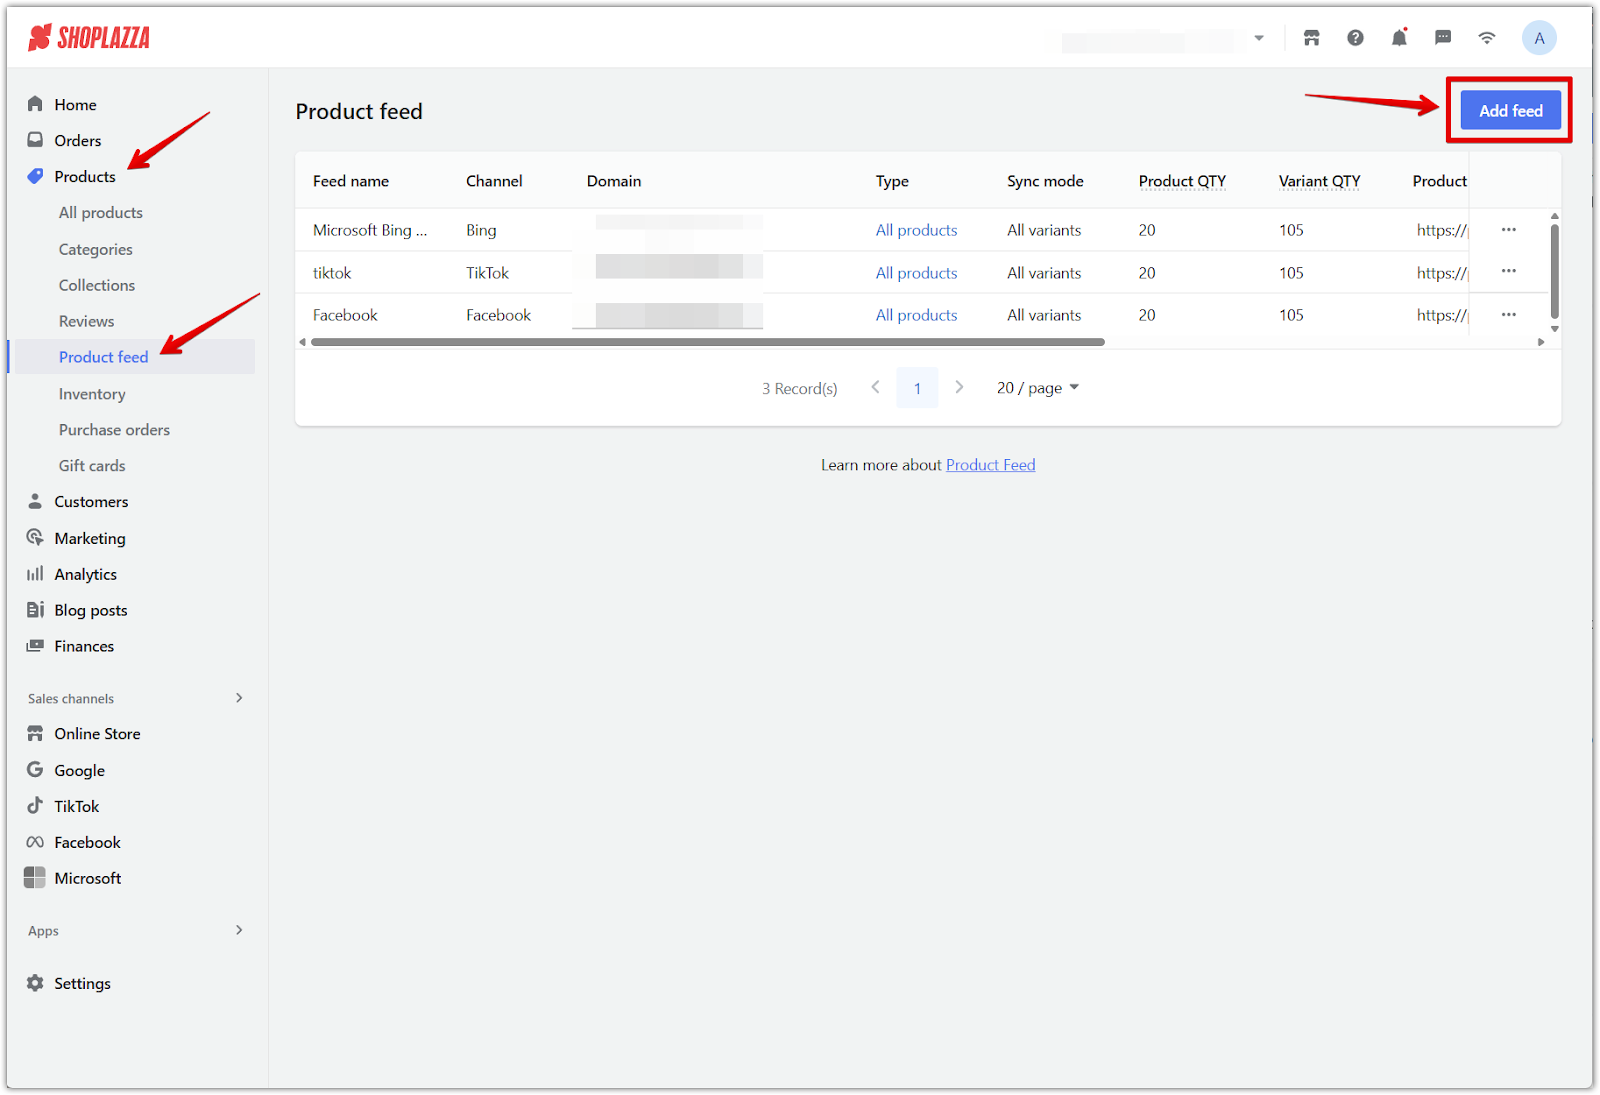Click the Add feed button

(1510, 111)
